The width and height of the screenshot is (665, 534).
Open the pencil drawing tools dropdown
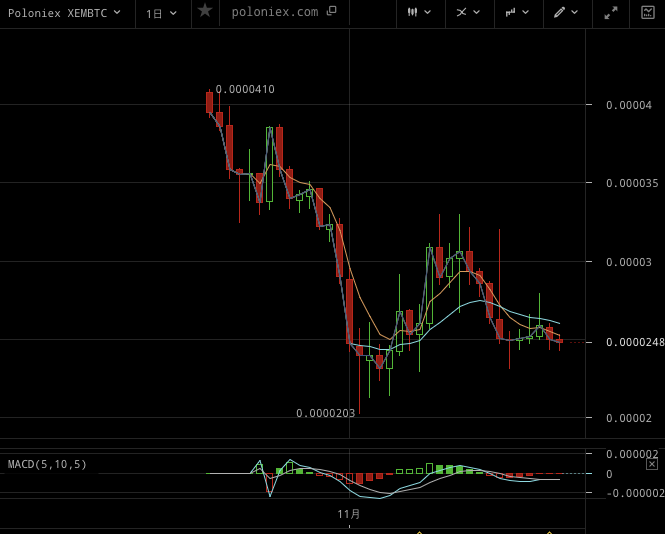pyautogui.click(x=566, y=12)
